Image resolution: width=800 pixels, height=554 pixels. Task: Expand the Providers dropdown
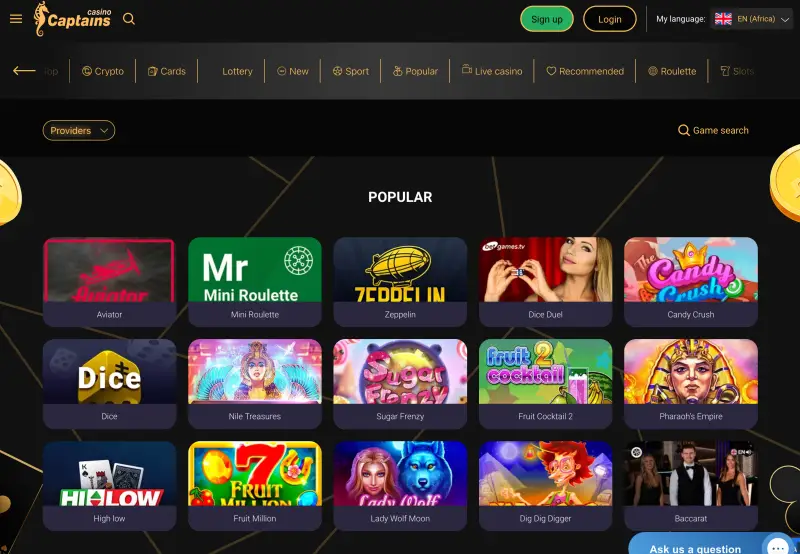[x=79, y=131]
